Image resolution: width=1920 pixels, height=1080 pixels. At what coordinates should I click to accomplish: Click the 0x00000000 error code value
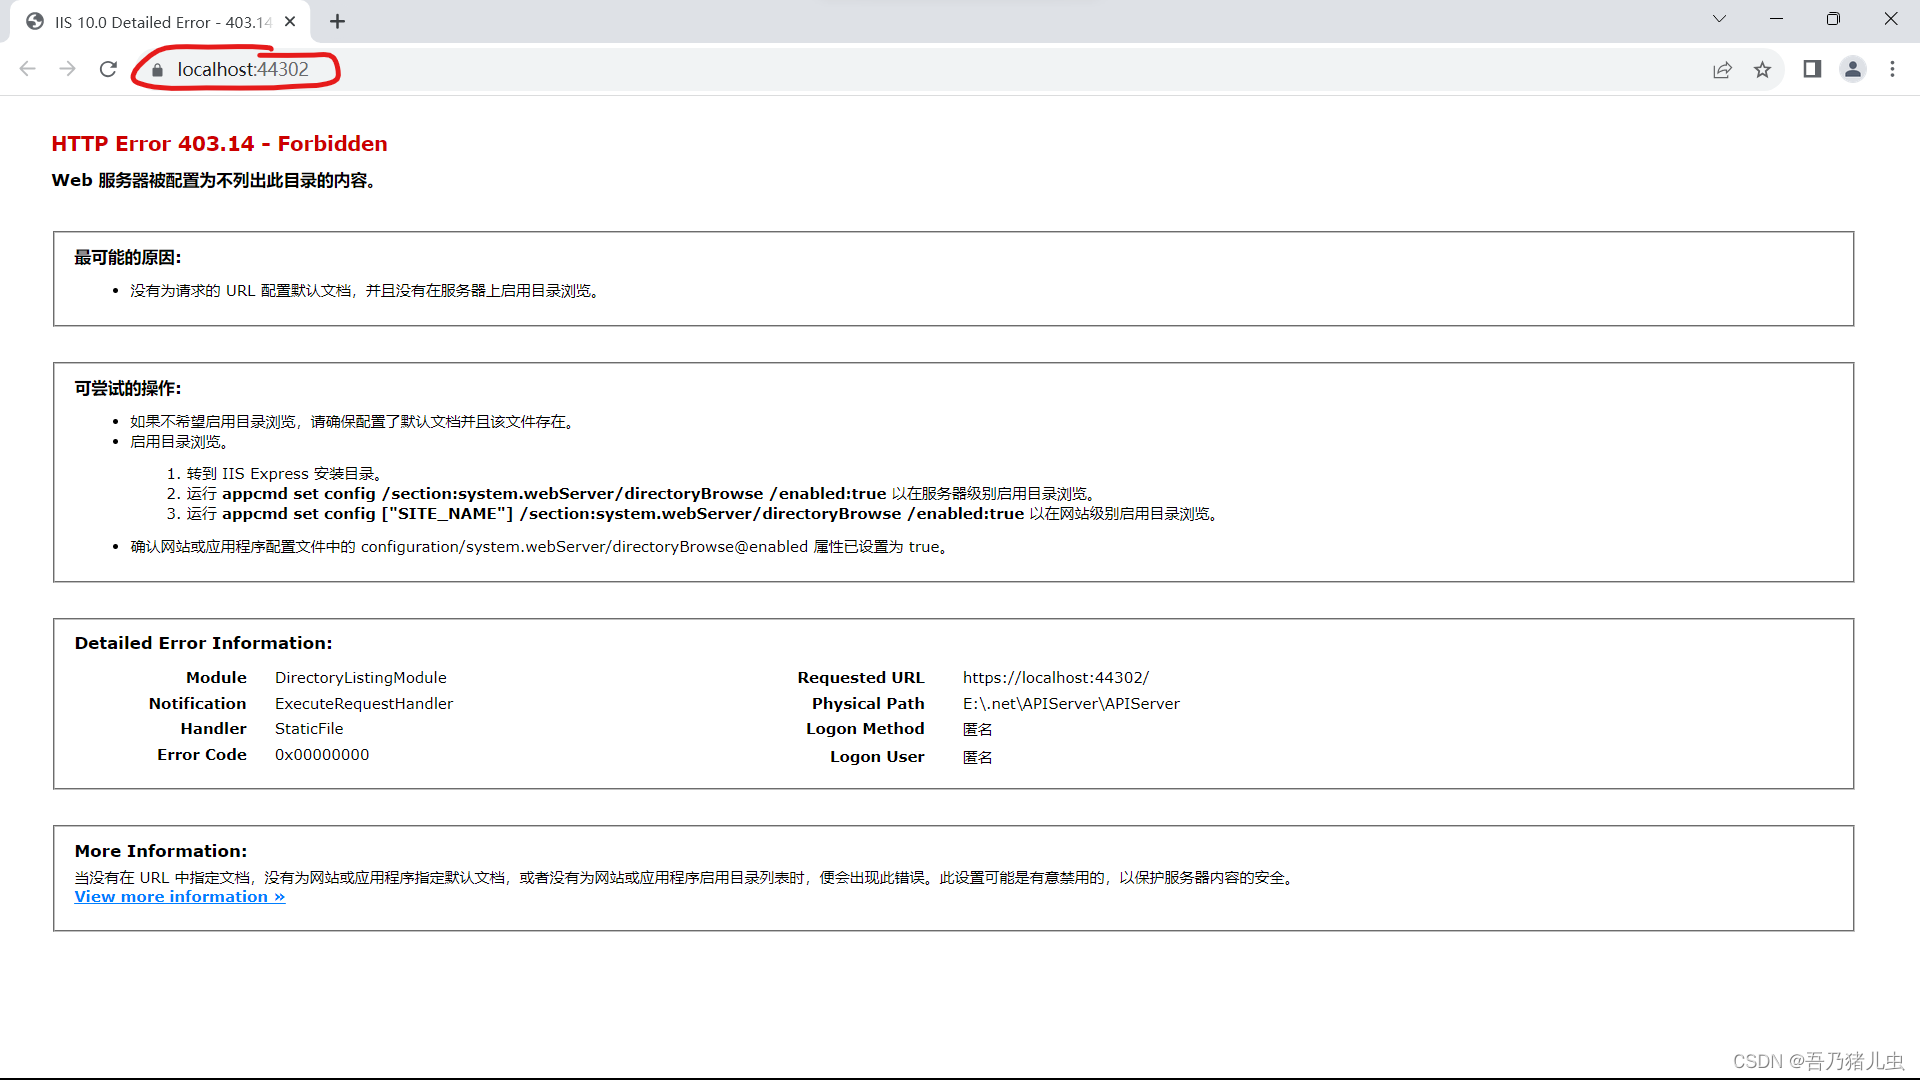pyautogui.click(x=322, y=755)
